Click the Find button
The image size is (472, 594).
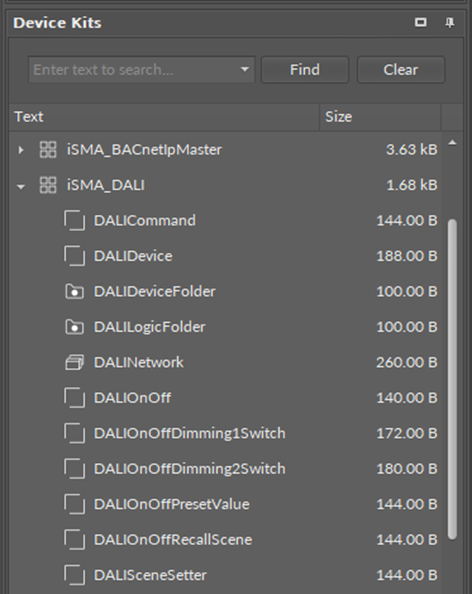pyautogui.click(x=305, y=70)
